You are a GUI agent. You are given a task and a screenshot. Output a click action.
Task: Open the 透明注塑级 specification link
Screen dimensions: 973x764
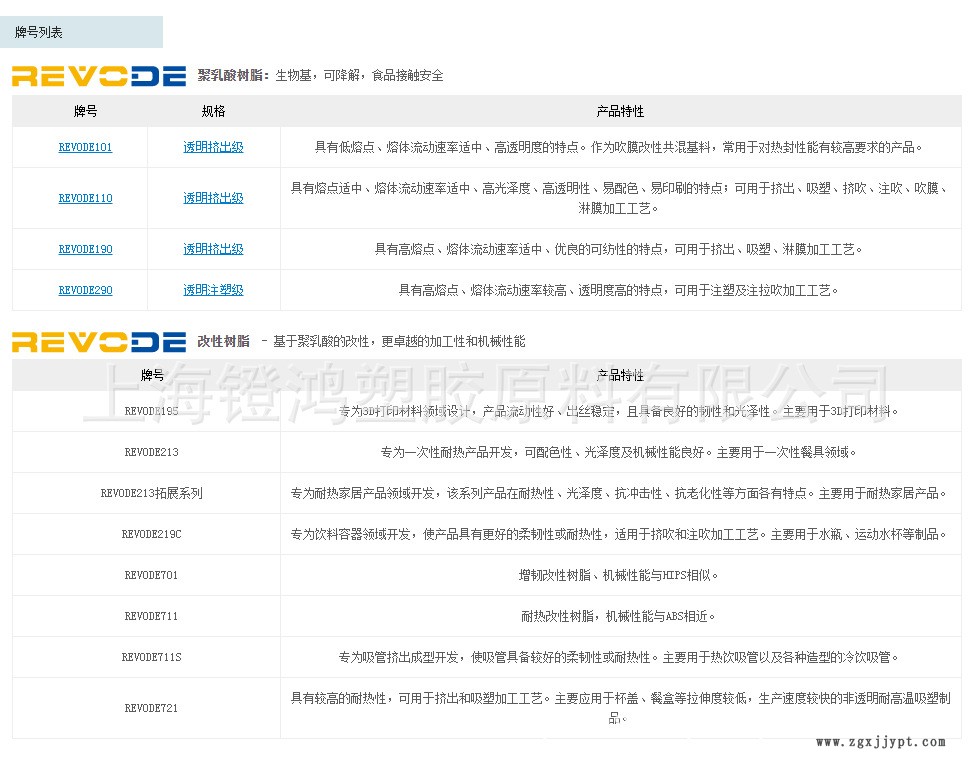click(x=213, y=290)
